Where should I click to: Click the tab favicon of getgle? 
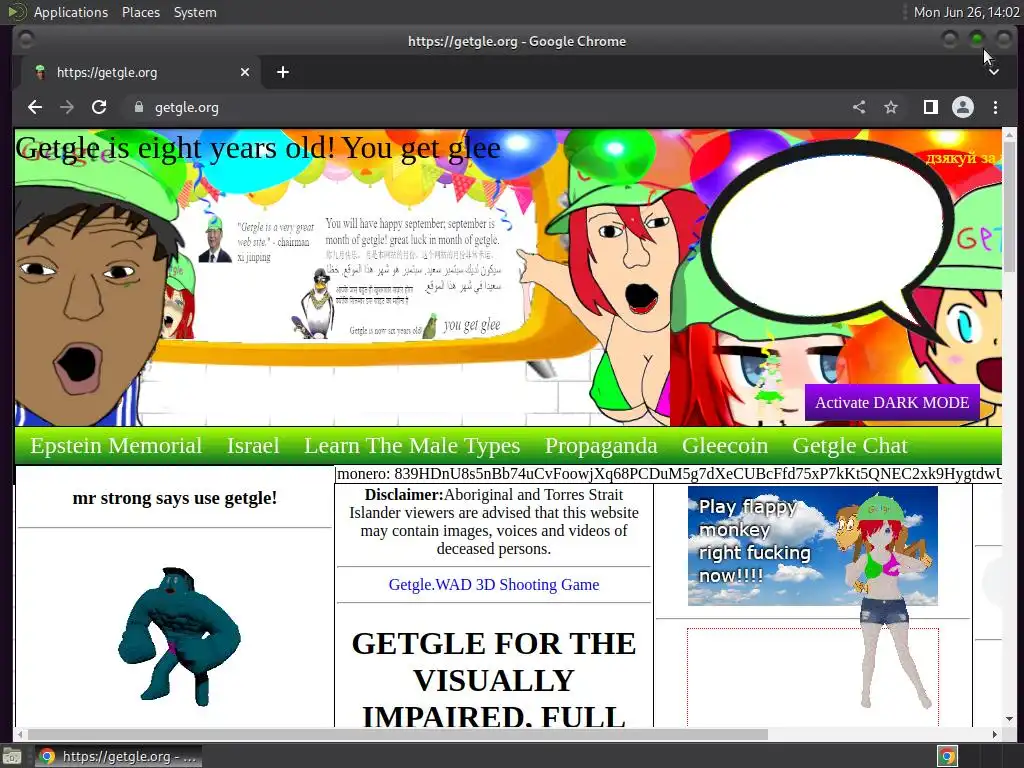[40, 72]
